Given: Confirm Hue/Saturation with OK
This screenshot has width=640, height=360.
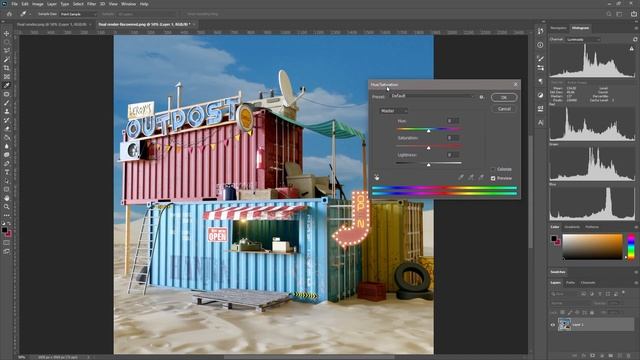Looking at the screenshot, I should coord(504,98).
